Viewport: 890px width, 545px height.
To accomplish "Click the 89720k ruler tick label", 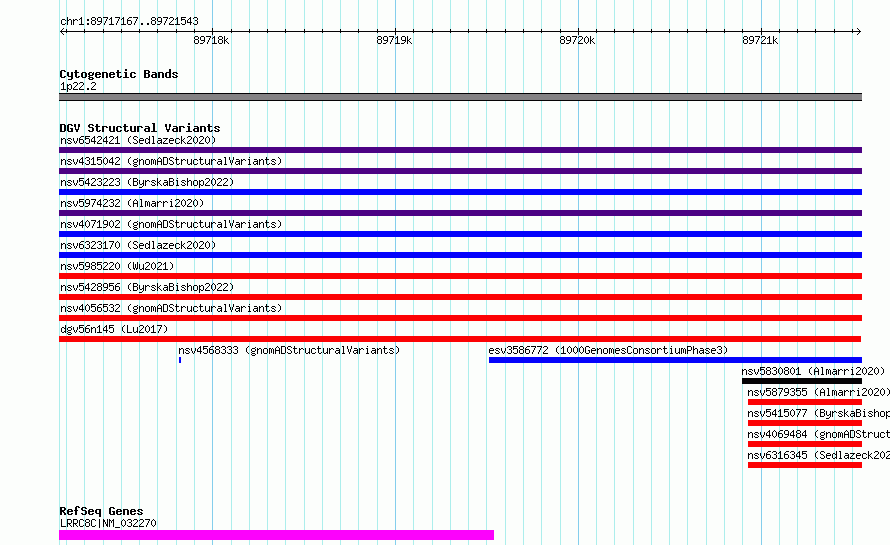I will point(577,40).
